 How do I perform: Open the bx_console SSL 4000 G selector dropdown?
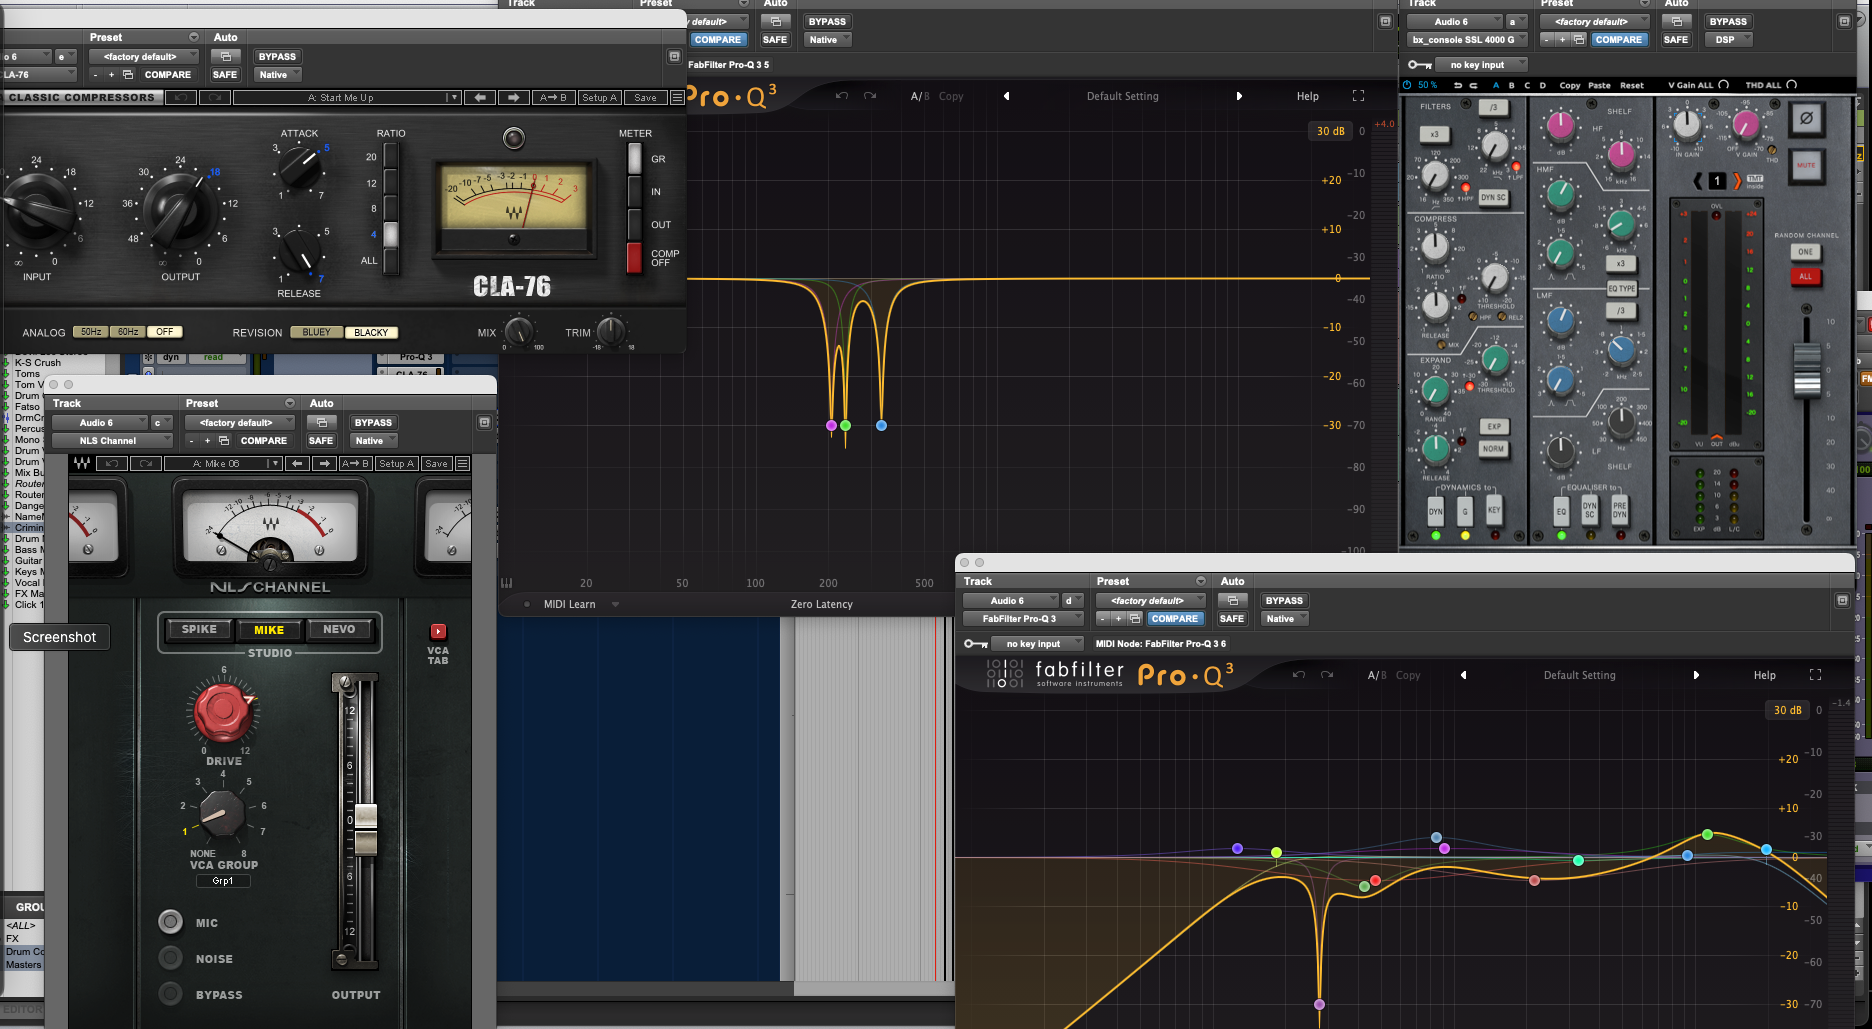(1467, 40)
